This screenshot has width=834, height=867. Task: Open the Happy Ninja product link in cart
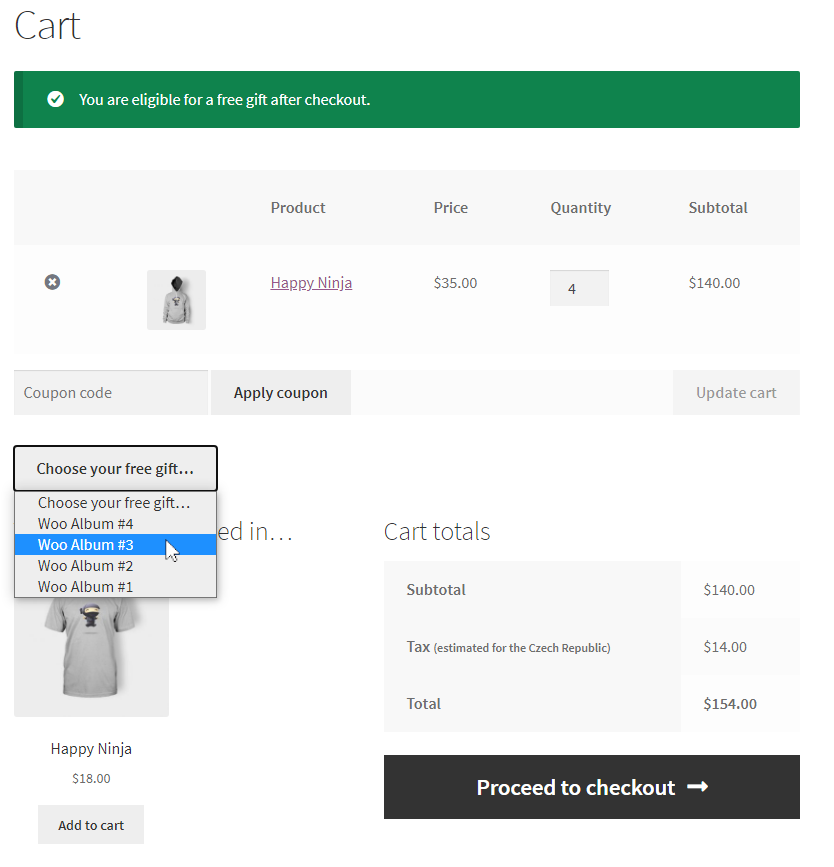click(311, 283)
